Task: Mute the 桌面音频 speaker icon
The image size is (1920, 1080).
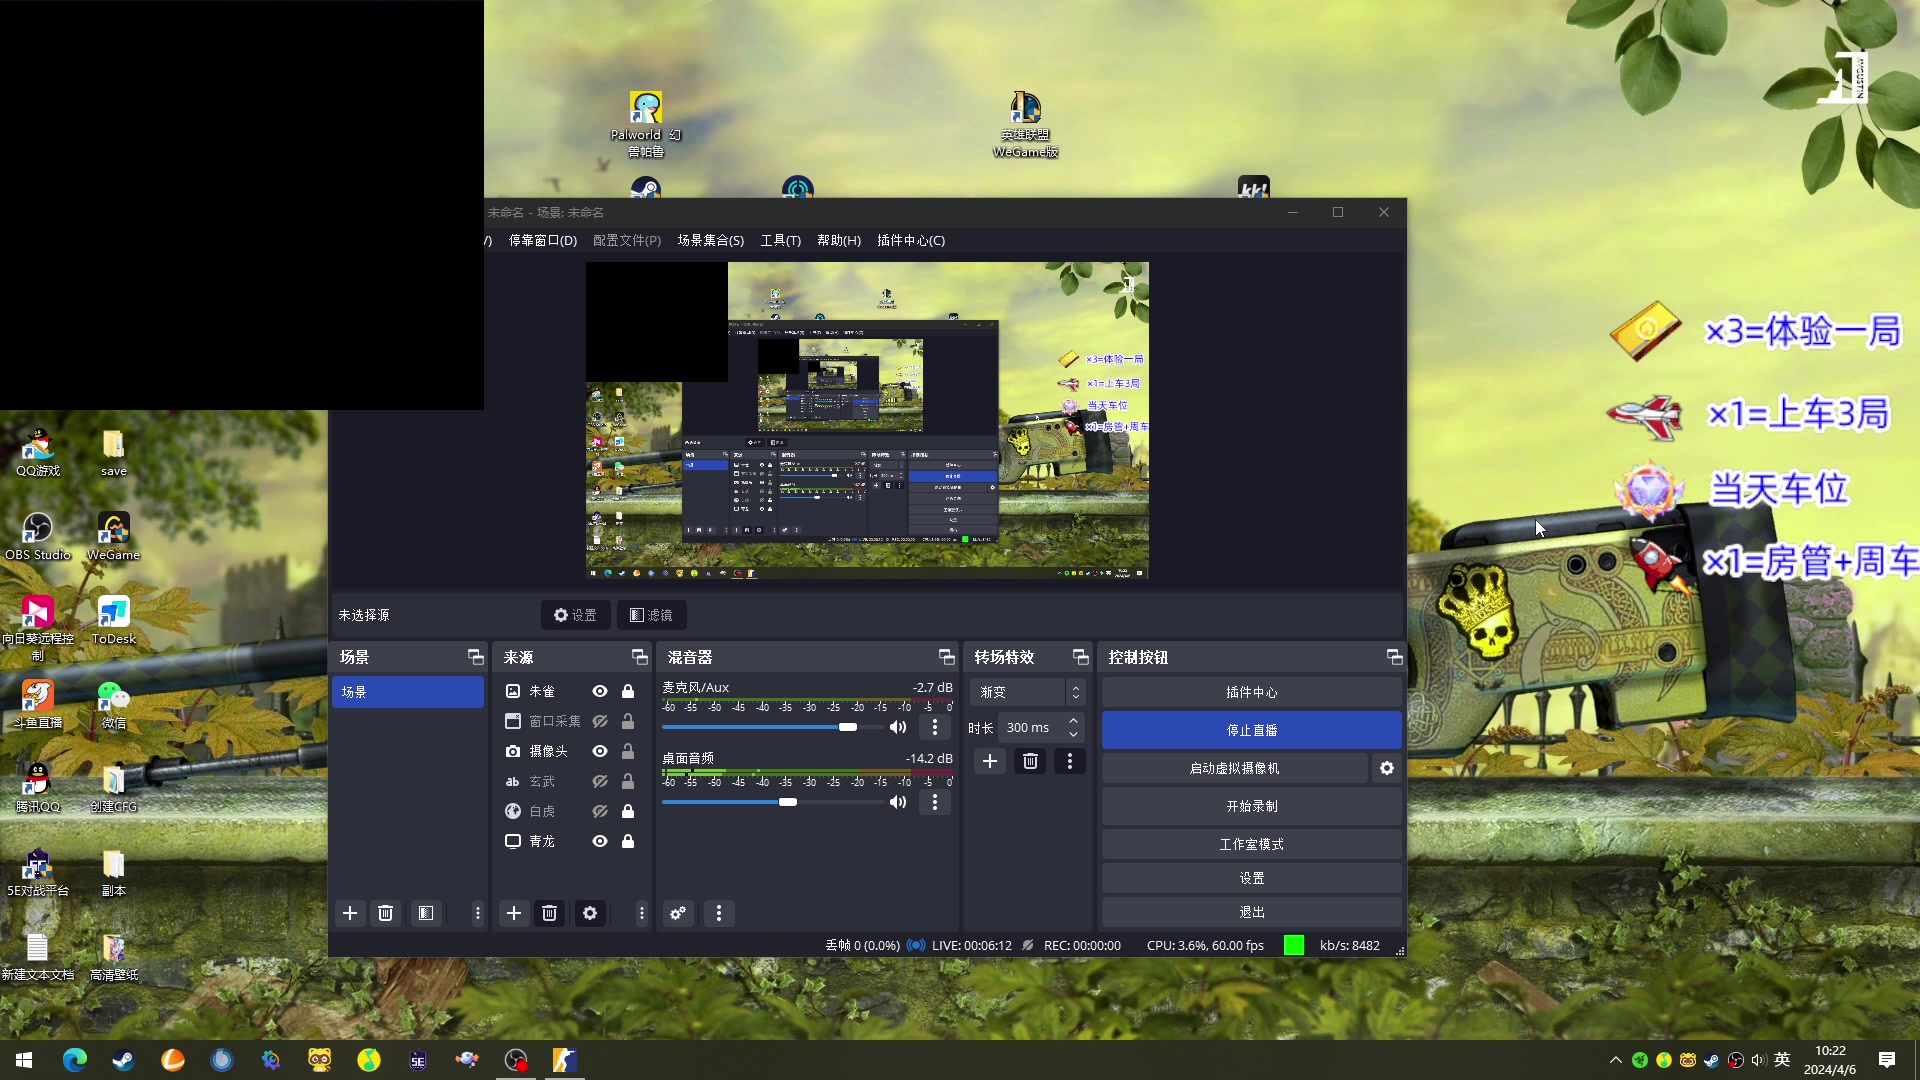Action: click(898, 802)
